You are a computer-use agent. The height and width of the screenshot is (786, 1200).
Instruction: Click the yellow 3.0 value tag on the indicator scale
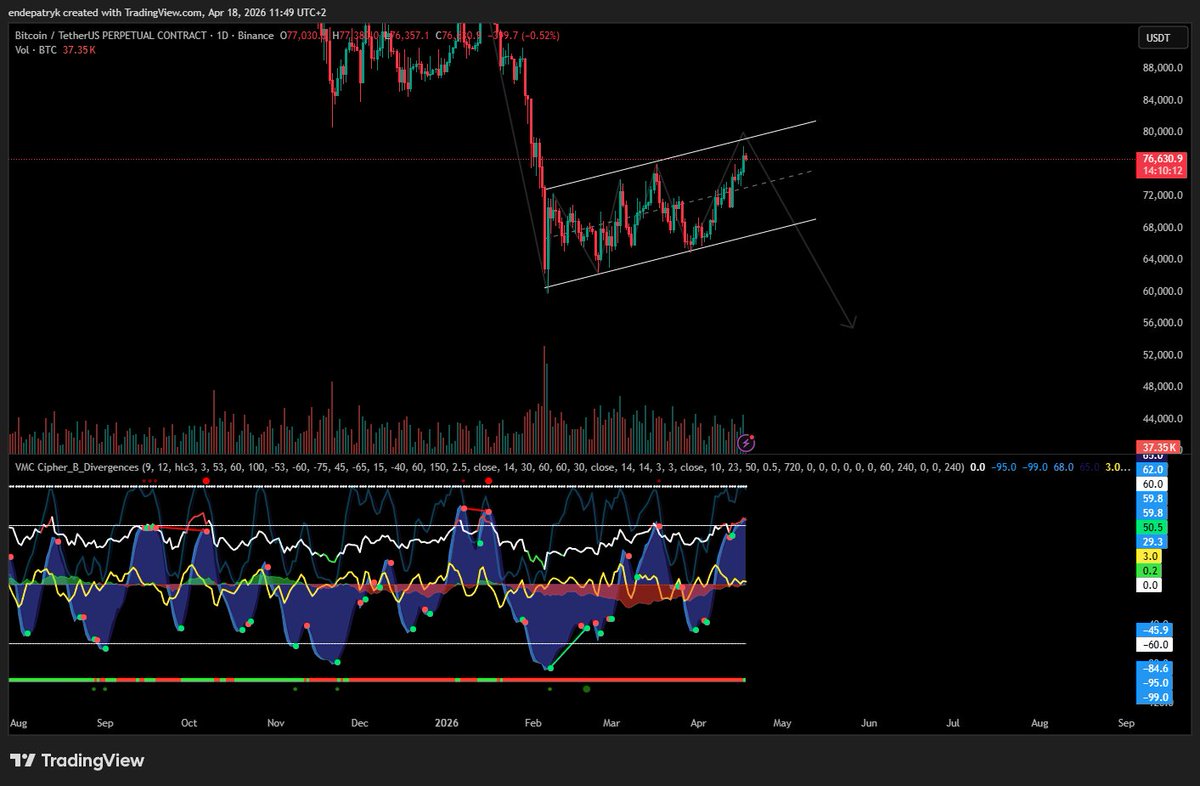coord(1150,555)
